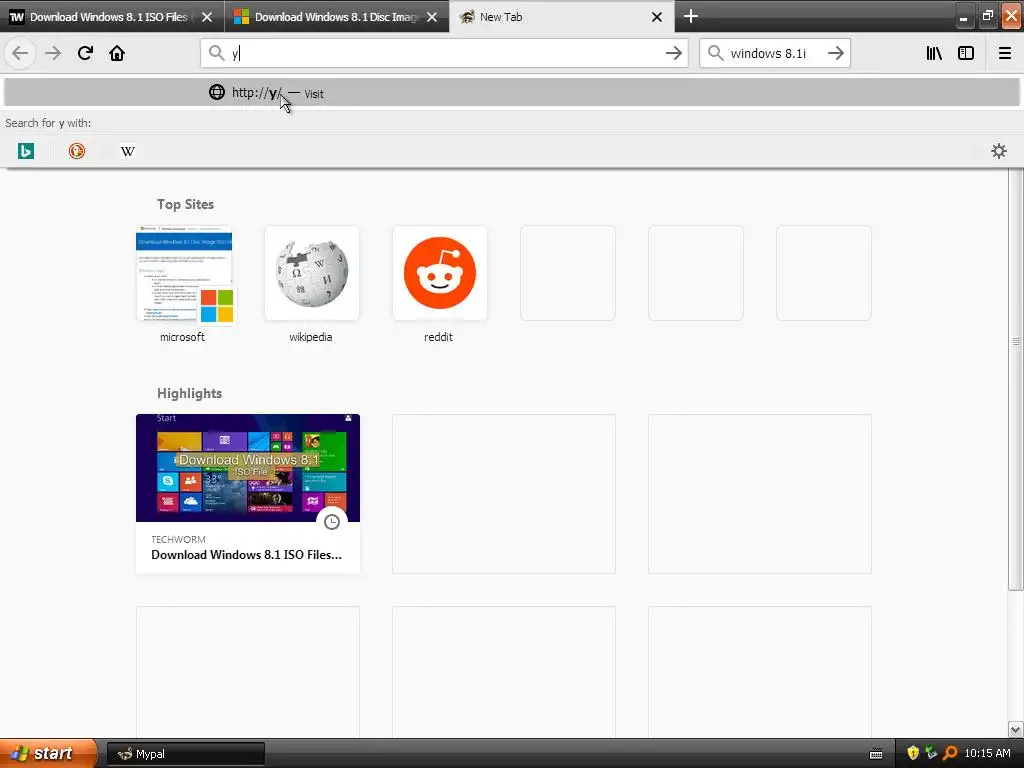Open the reddit top site tile
Viewport: 1024px width, 768px height.
tap(440, 273)
